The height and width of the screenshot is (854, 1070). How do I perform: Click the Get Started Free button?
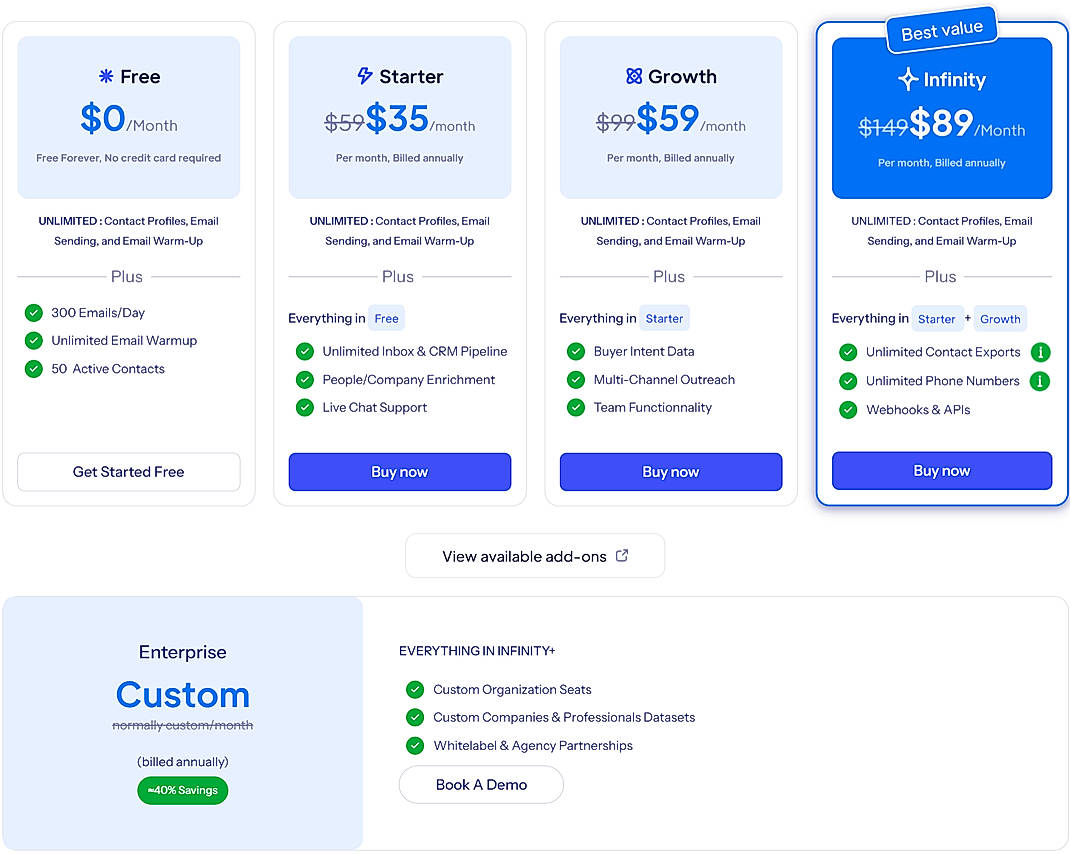point(128,472)
